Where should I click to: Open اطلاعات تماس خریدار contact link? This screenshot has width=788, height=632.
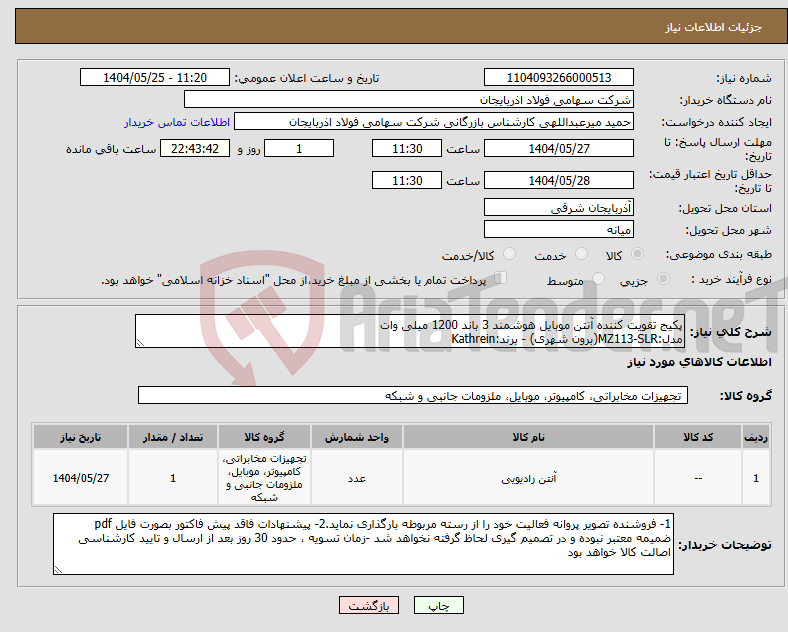176,122
